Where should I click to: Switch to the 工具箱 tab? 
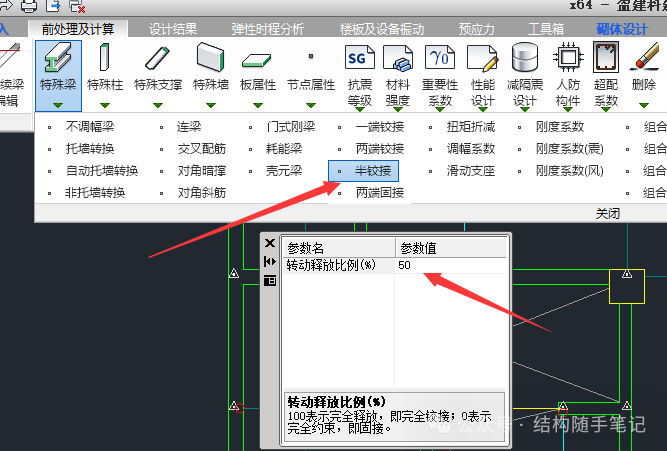(546, 29)
